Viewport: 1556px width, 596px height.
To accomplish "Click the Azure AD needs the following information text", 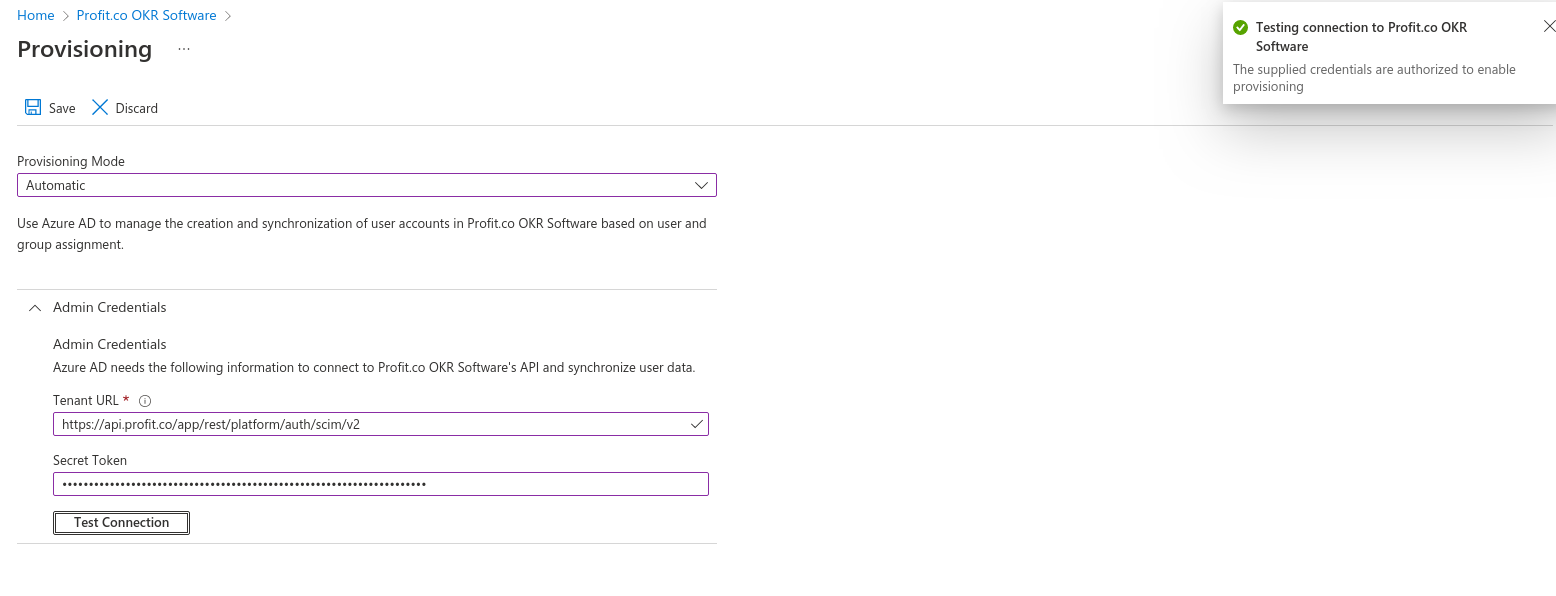I will [x=374, y=367].
